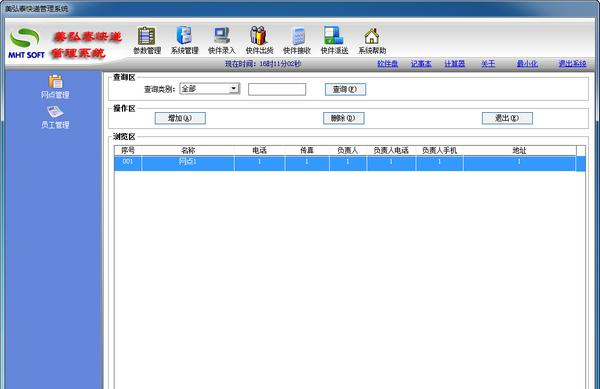Expand the 查询类别 dropdown
Screen dimensions: 600x389
pos(233,89)
